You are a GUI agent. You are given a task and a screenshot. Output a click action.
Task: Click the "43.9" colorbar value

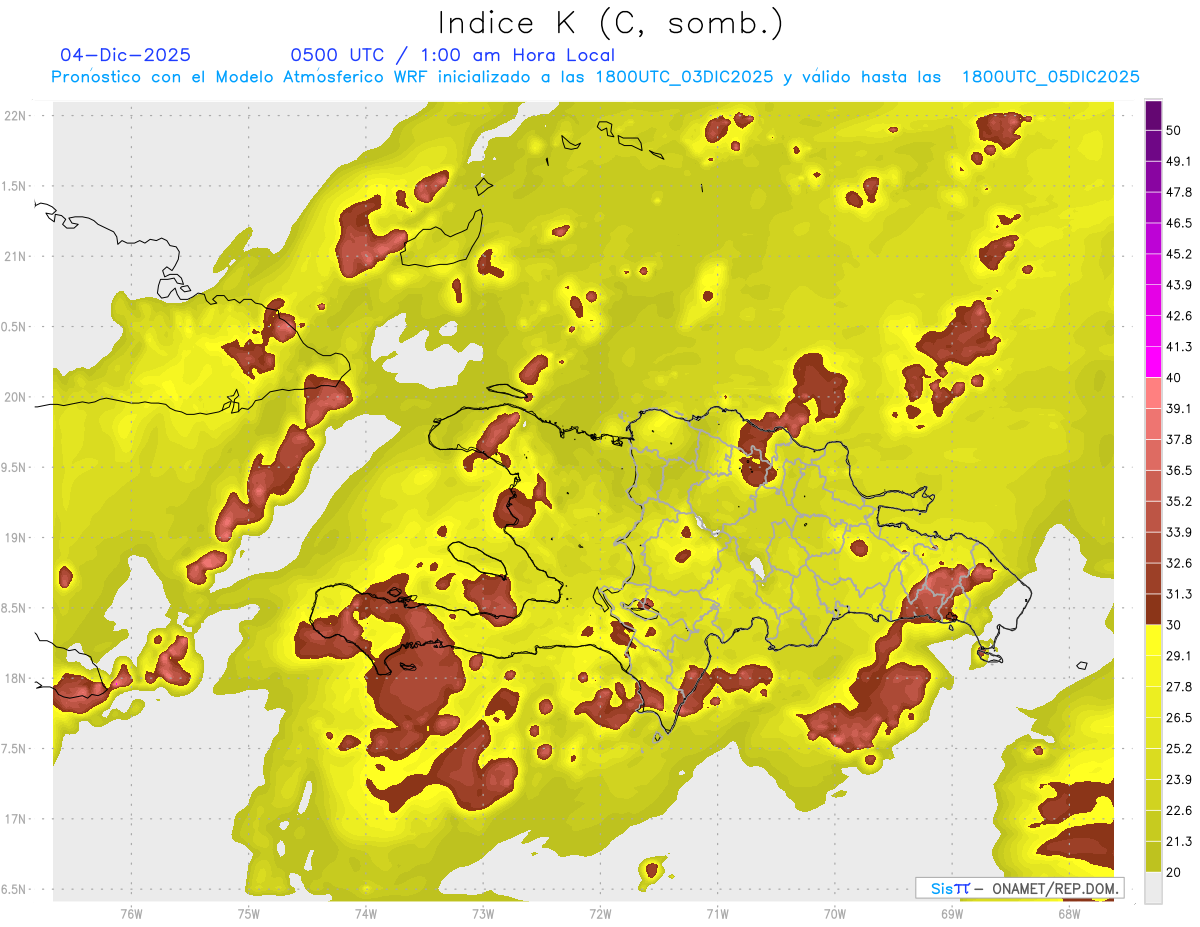1179,285
